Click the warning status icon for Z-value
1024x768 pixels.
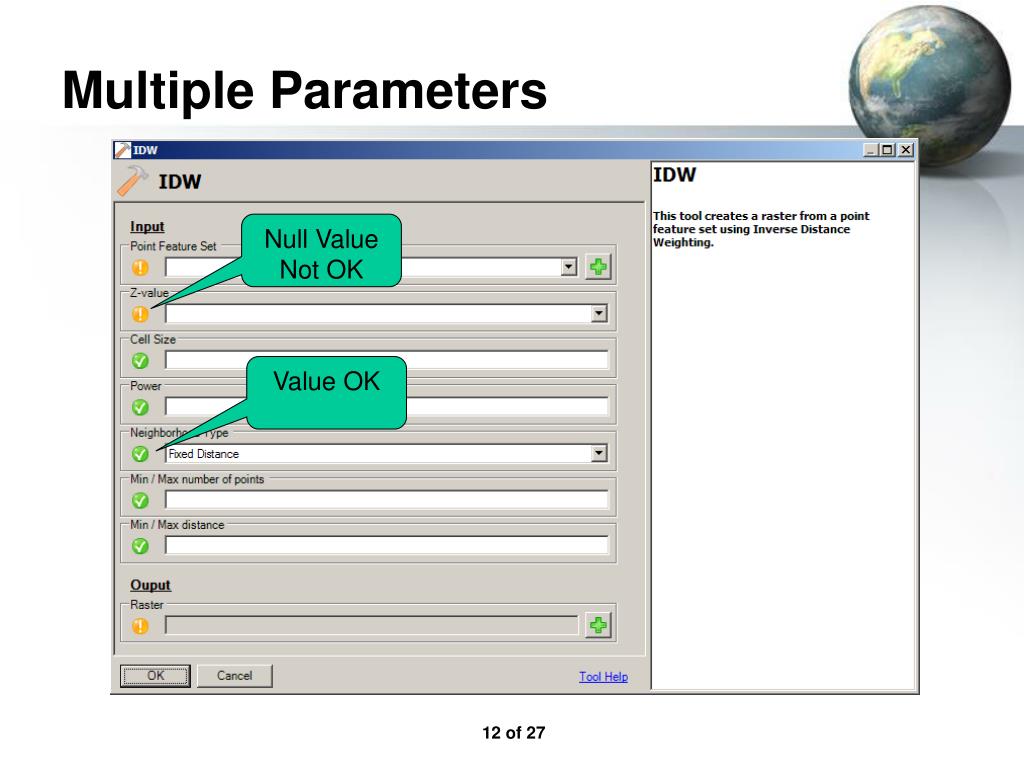(x=140, y=314)
